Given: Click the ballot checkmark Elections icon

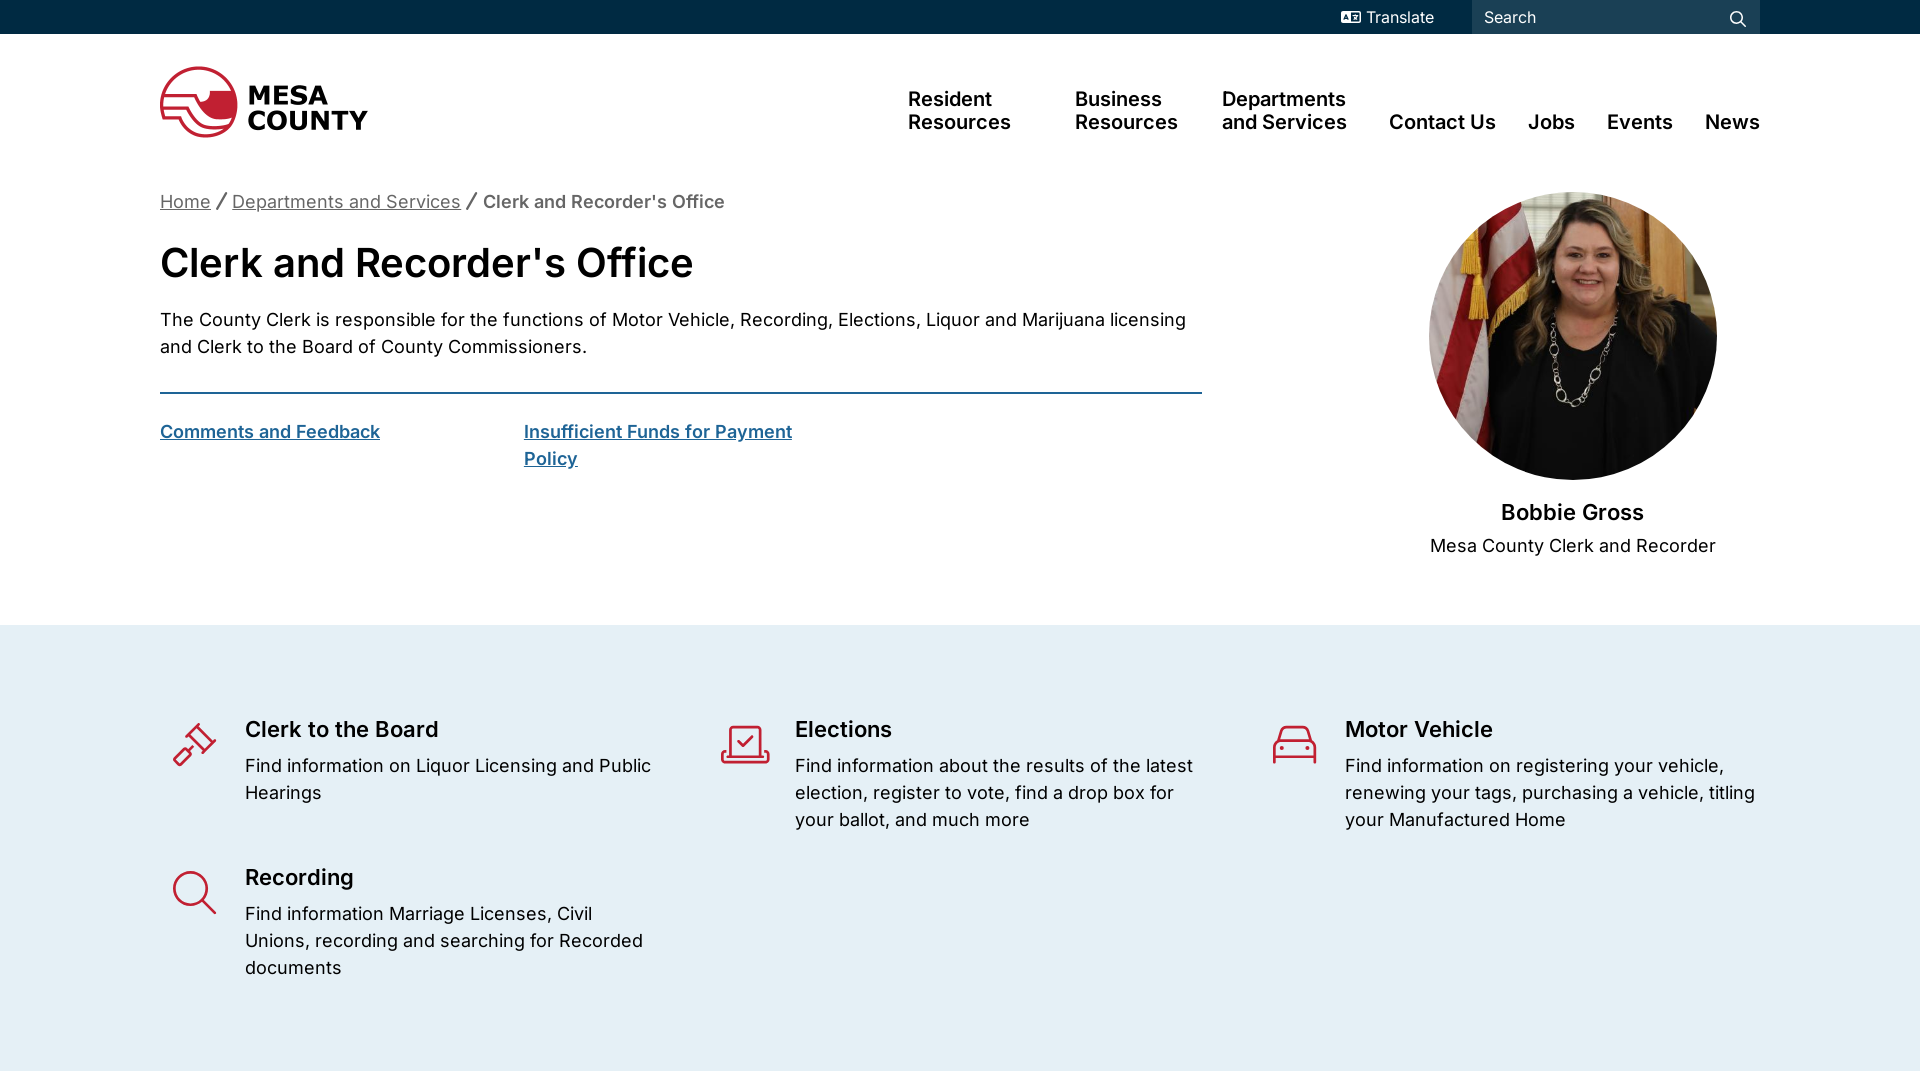Looking at the screenshot, I should [745, 745].
